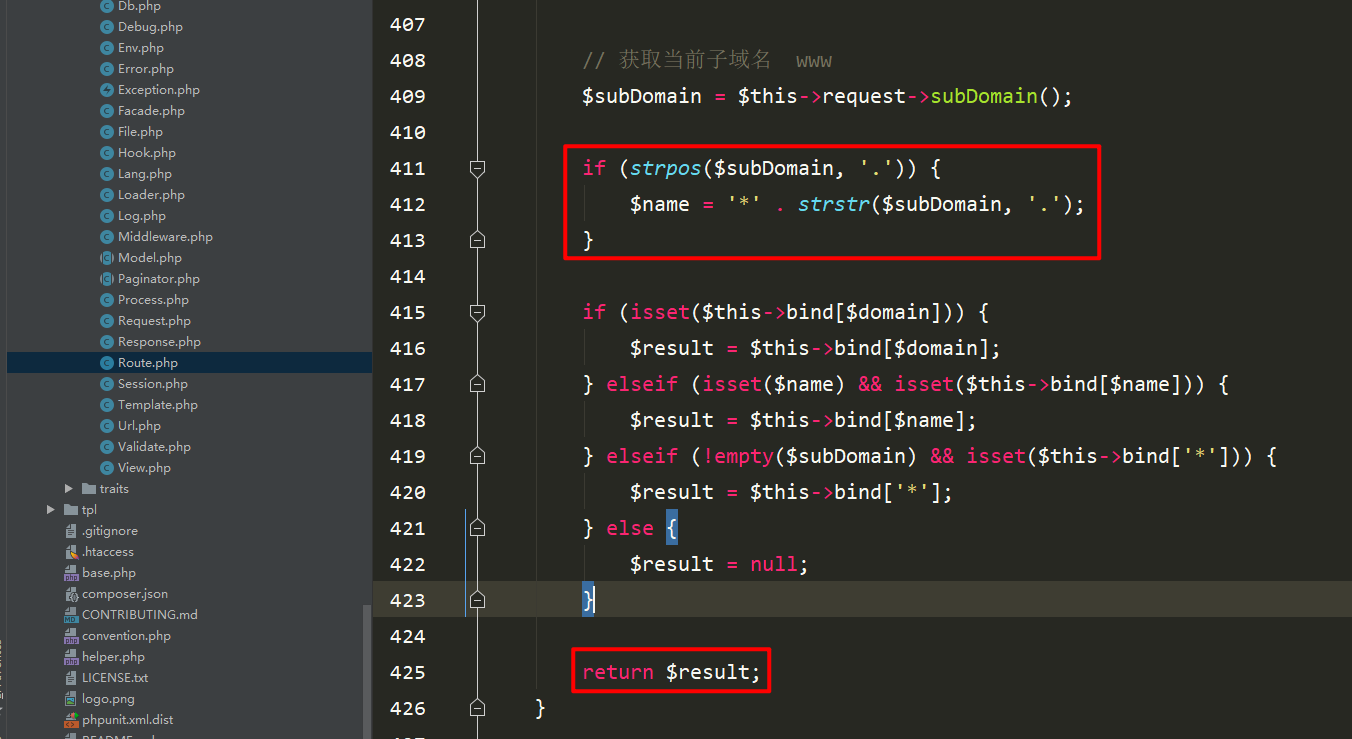
Task: Click the folder icon of tpl
Action: coord(71,510)
